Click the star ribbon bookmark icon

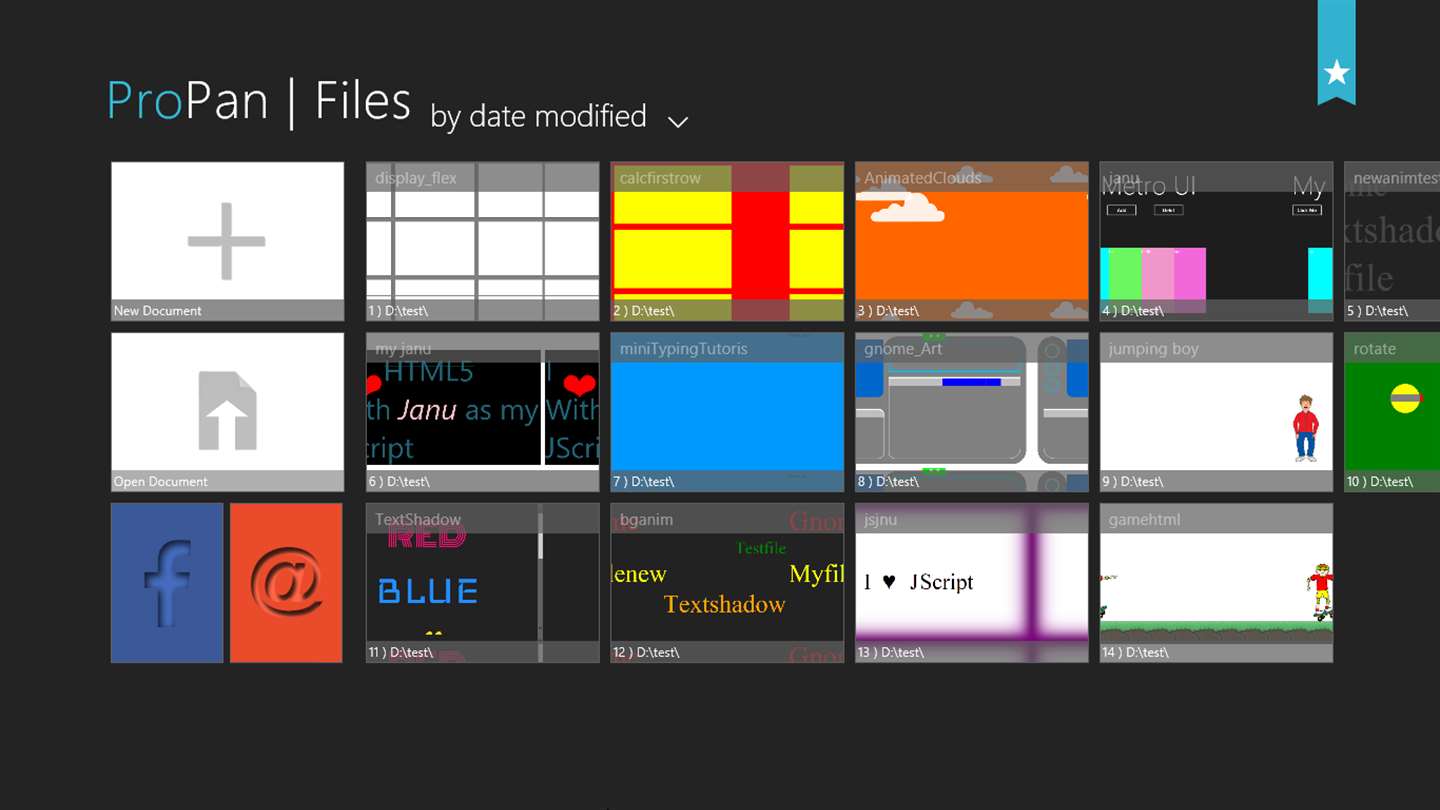[1336, 52]
